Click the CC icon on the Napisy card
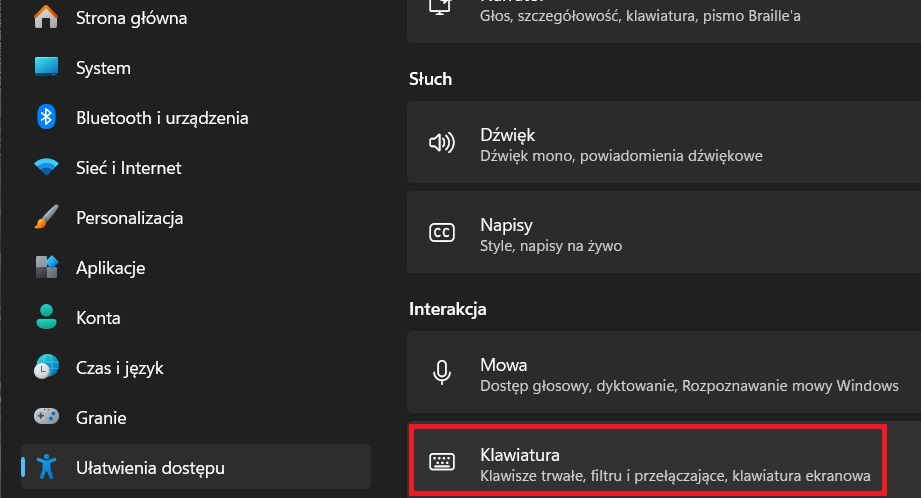 441,233
